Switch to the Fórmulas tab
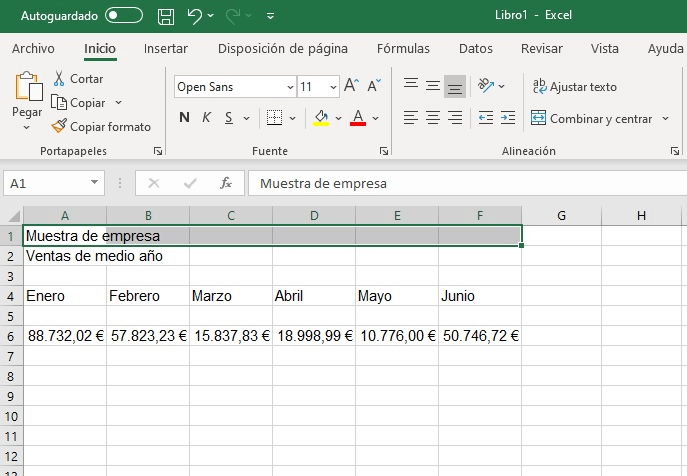Image resolution: width=687 pixels, height=476 pixels. pyautogui.click(x=403, y=48)
